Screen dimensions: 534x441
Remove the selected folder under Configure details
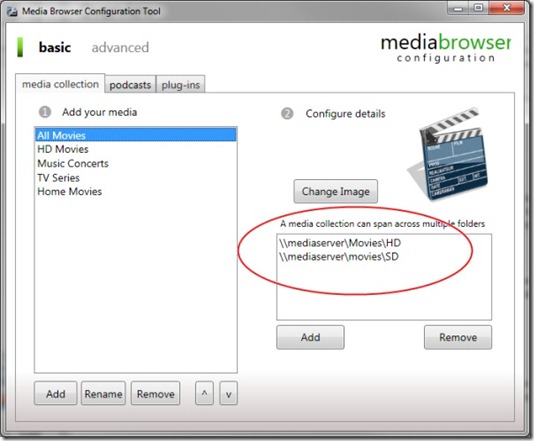pyautogui.click(x=458, y=337)
